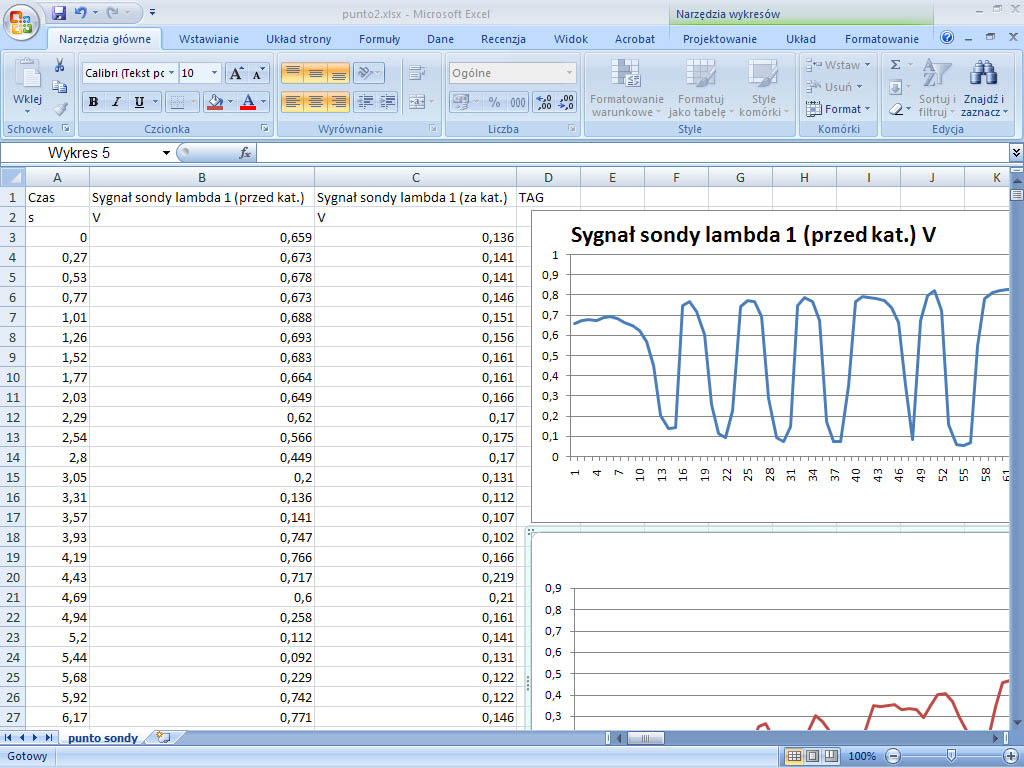The image size is (1024, 768).
Task: Expand the Name Box dropdown showing Wykres 5
Action: [166, 153]
